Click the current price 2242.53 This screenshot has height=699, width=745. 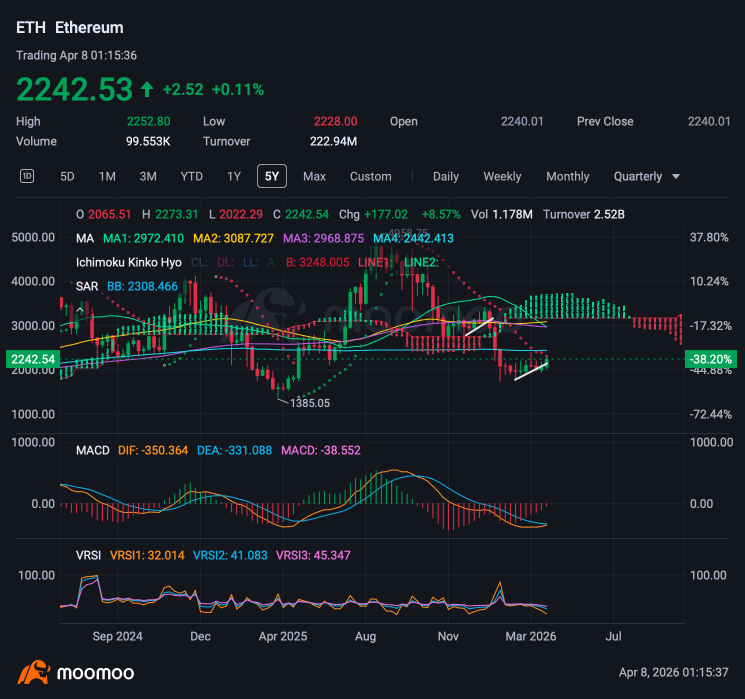pyautogui.click(x=74, y=89)
